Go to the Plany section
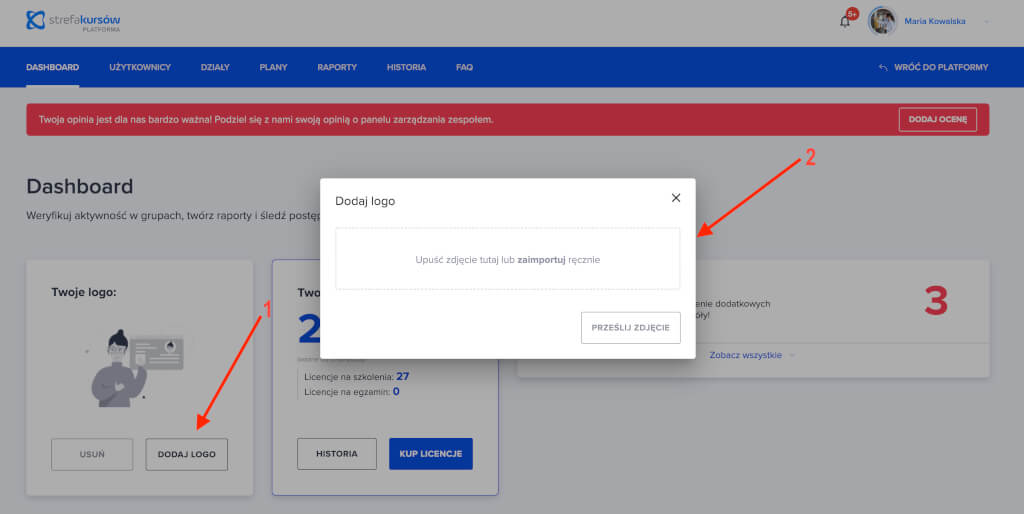 click(273, 68)
